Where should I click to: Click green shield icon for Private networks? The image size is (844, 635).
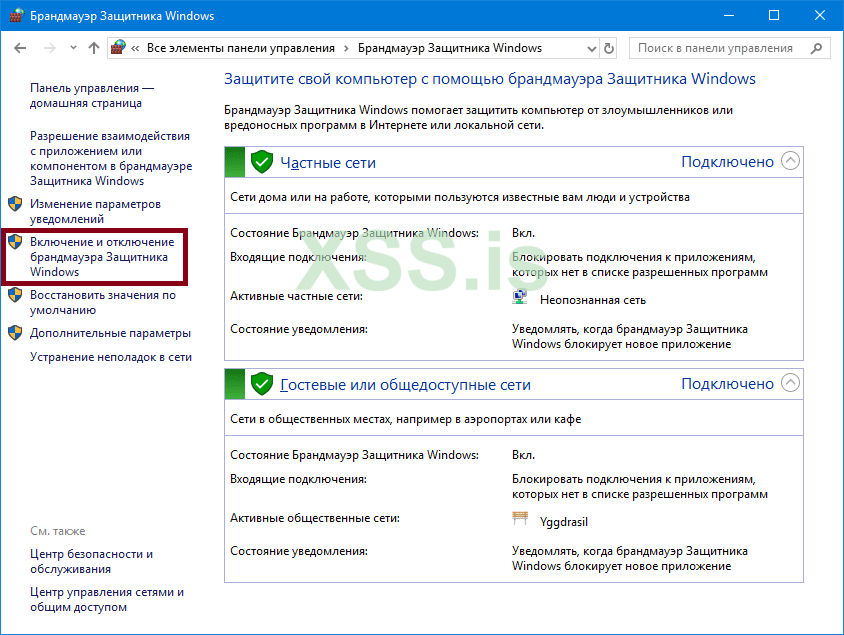pos(262,161)
